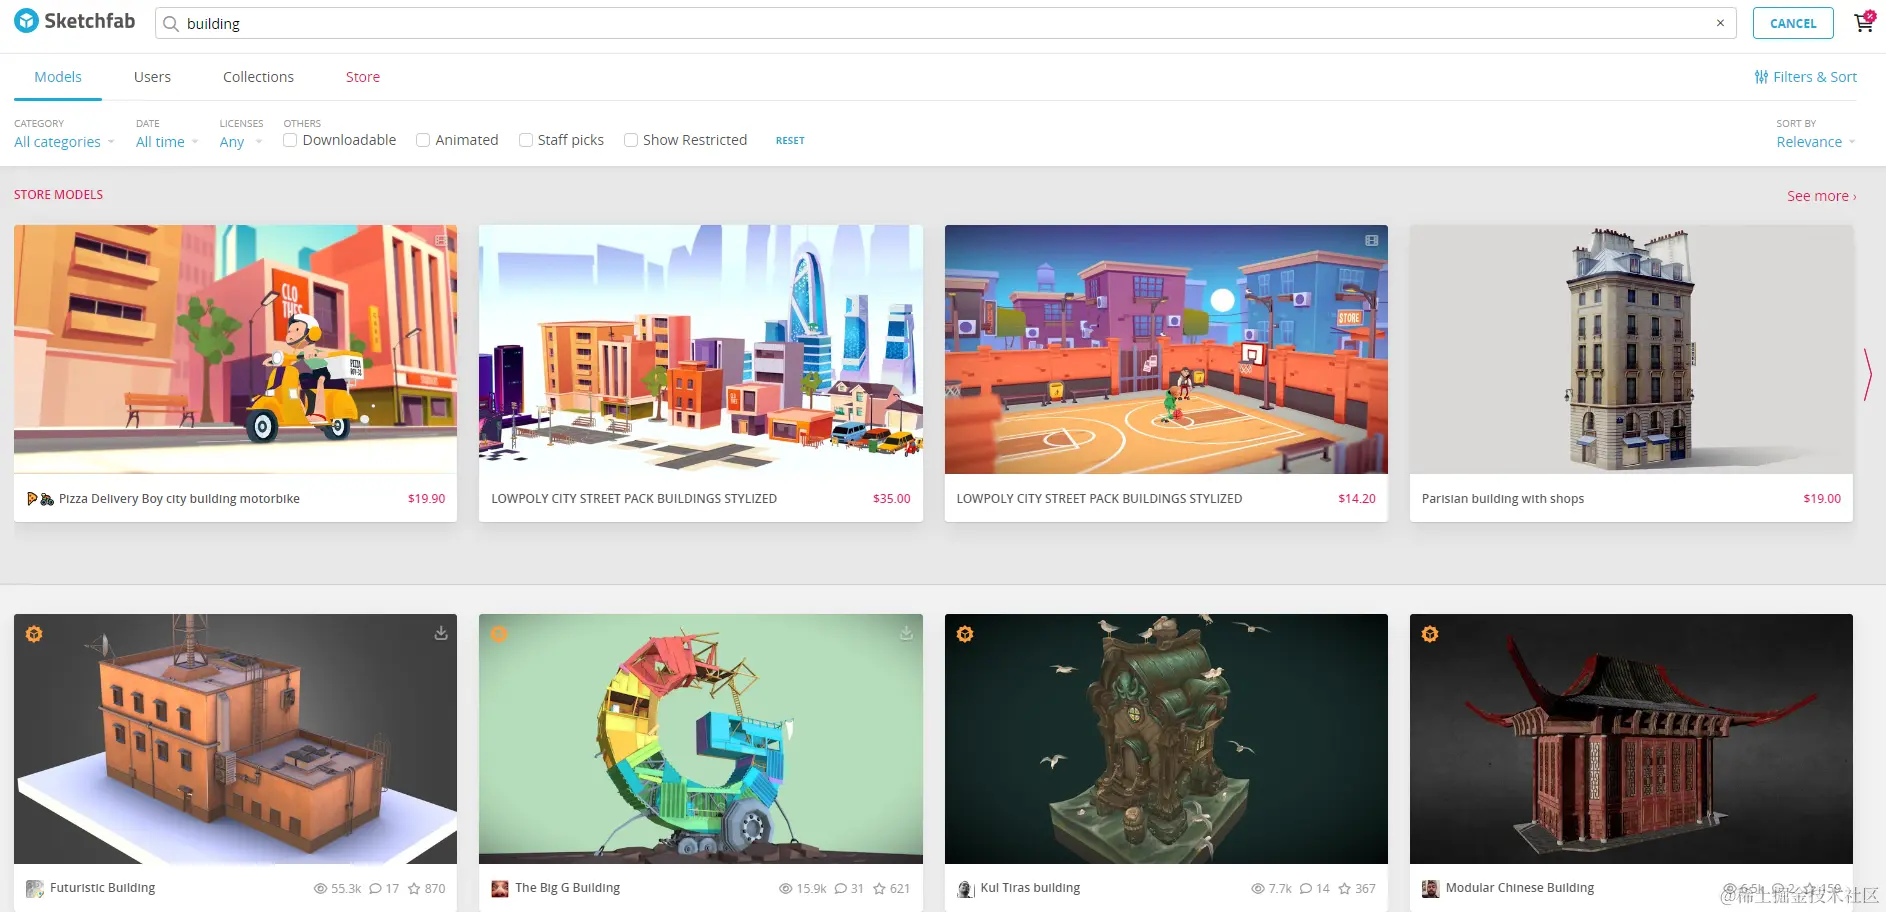Click download icon on Big G Building card
The image size is (1886, 912).
click(906, 633)
